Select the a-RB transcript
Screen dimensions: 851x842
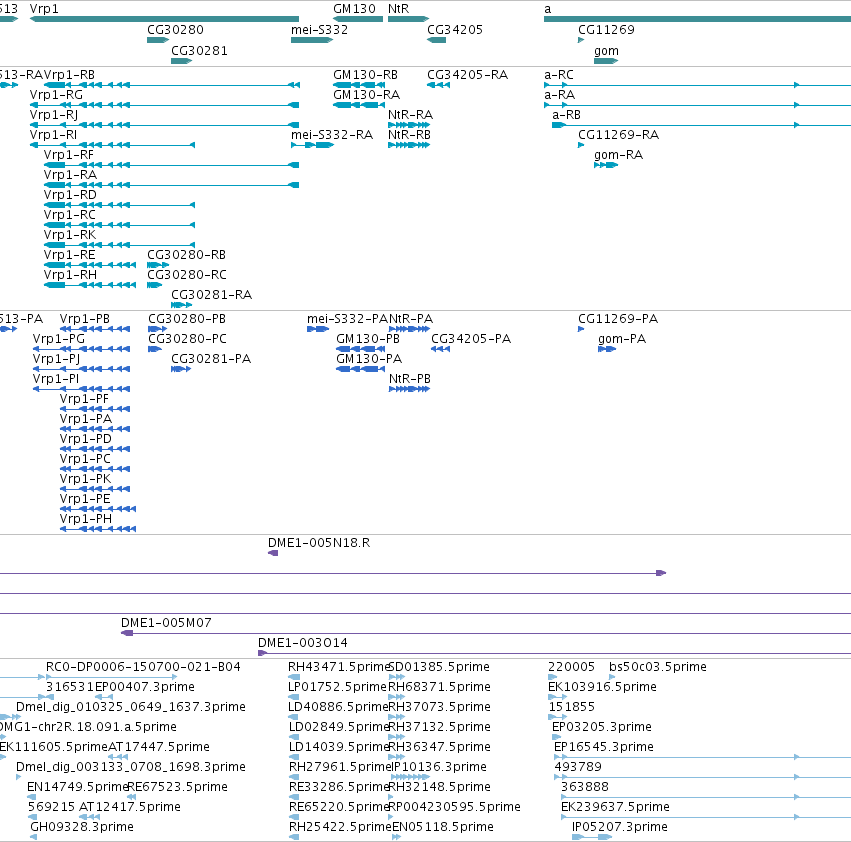[x=701, y=125]
